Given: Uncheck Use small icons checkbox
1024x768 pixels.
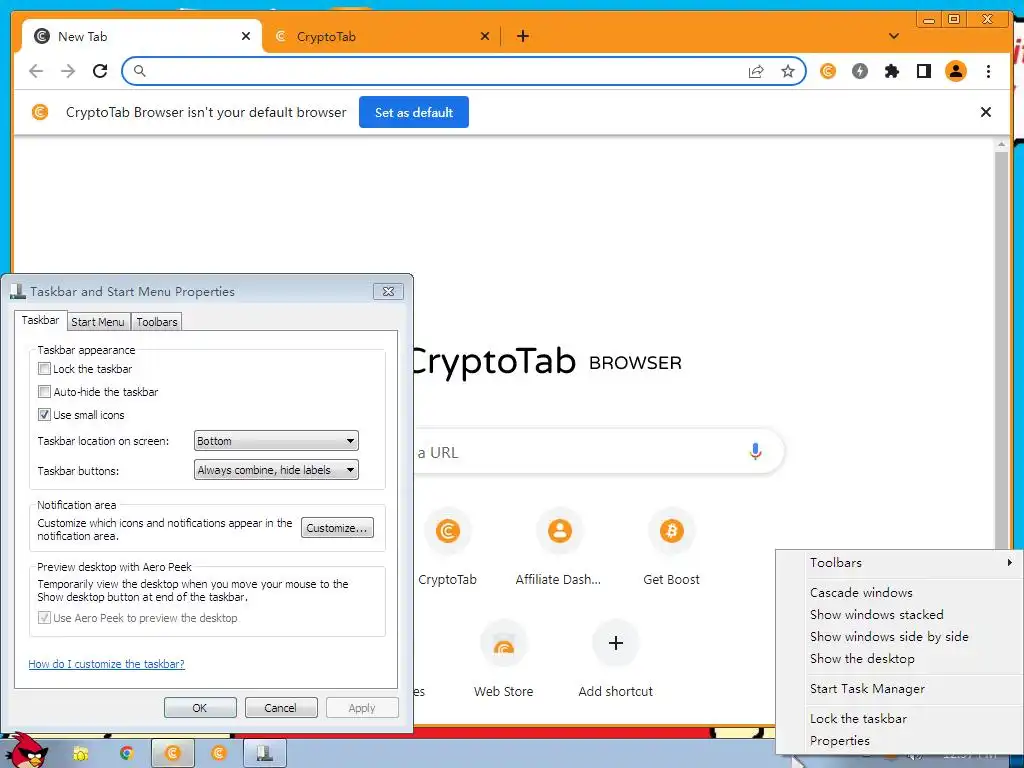Looking at the screenshot, I should [44, 415].
